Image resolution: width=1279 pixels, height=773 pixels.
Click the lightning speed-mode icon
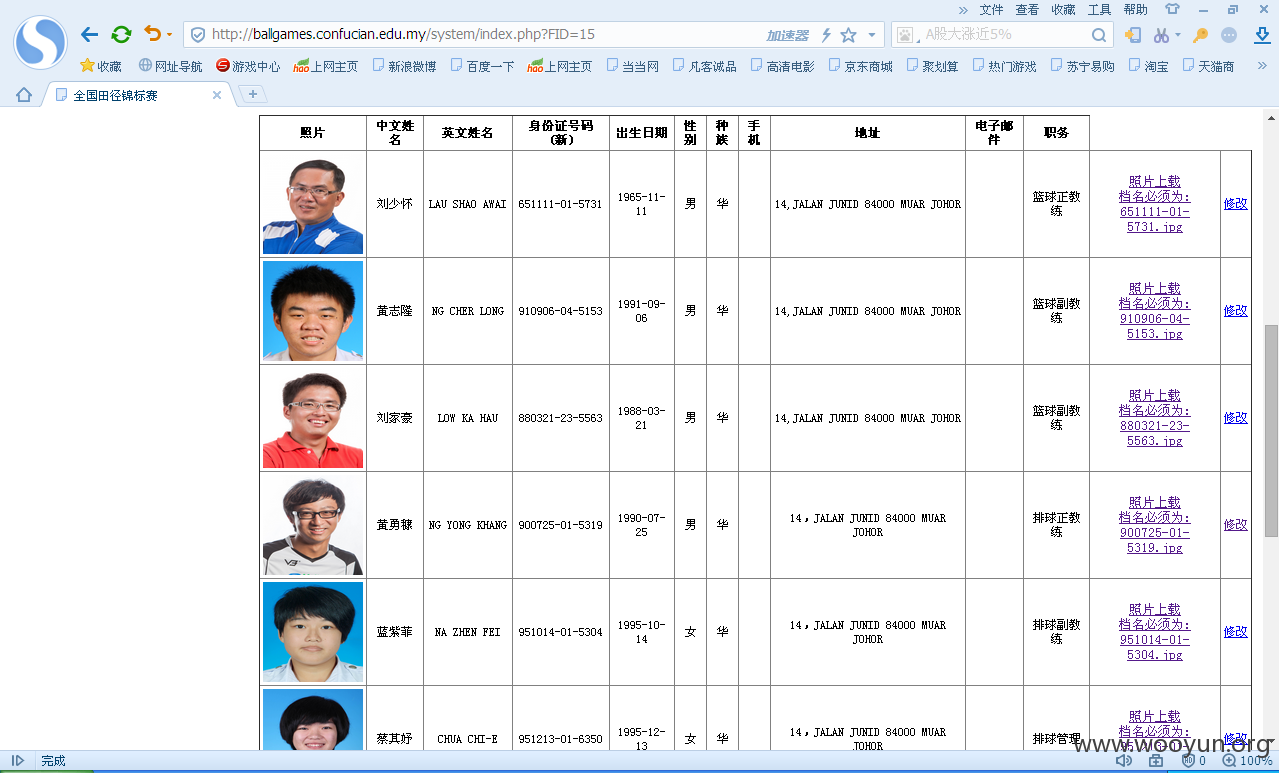[x=826, y=35]
